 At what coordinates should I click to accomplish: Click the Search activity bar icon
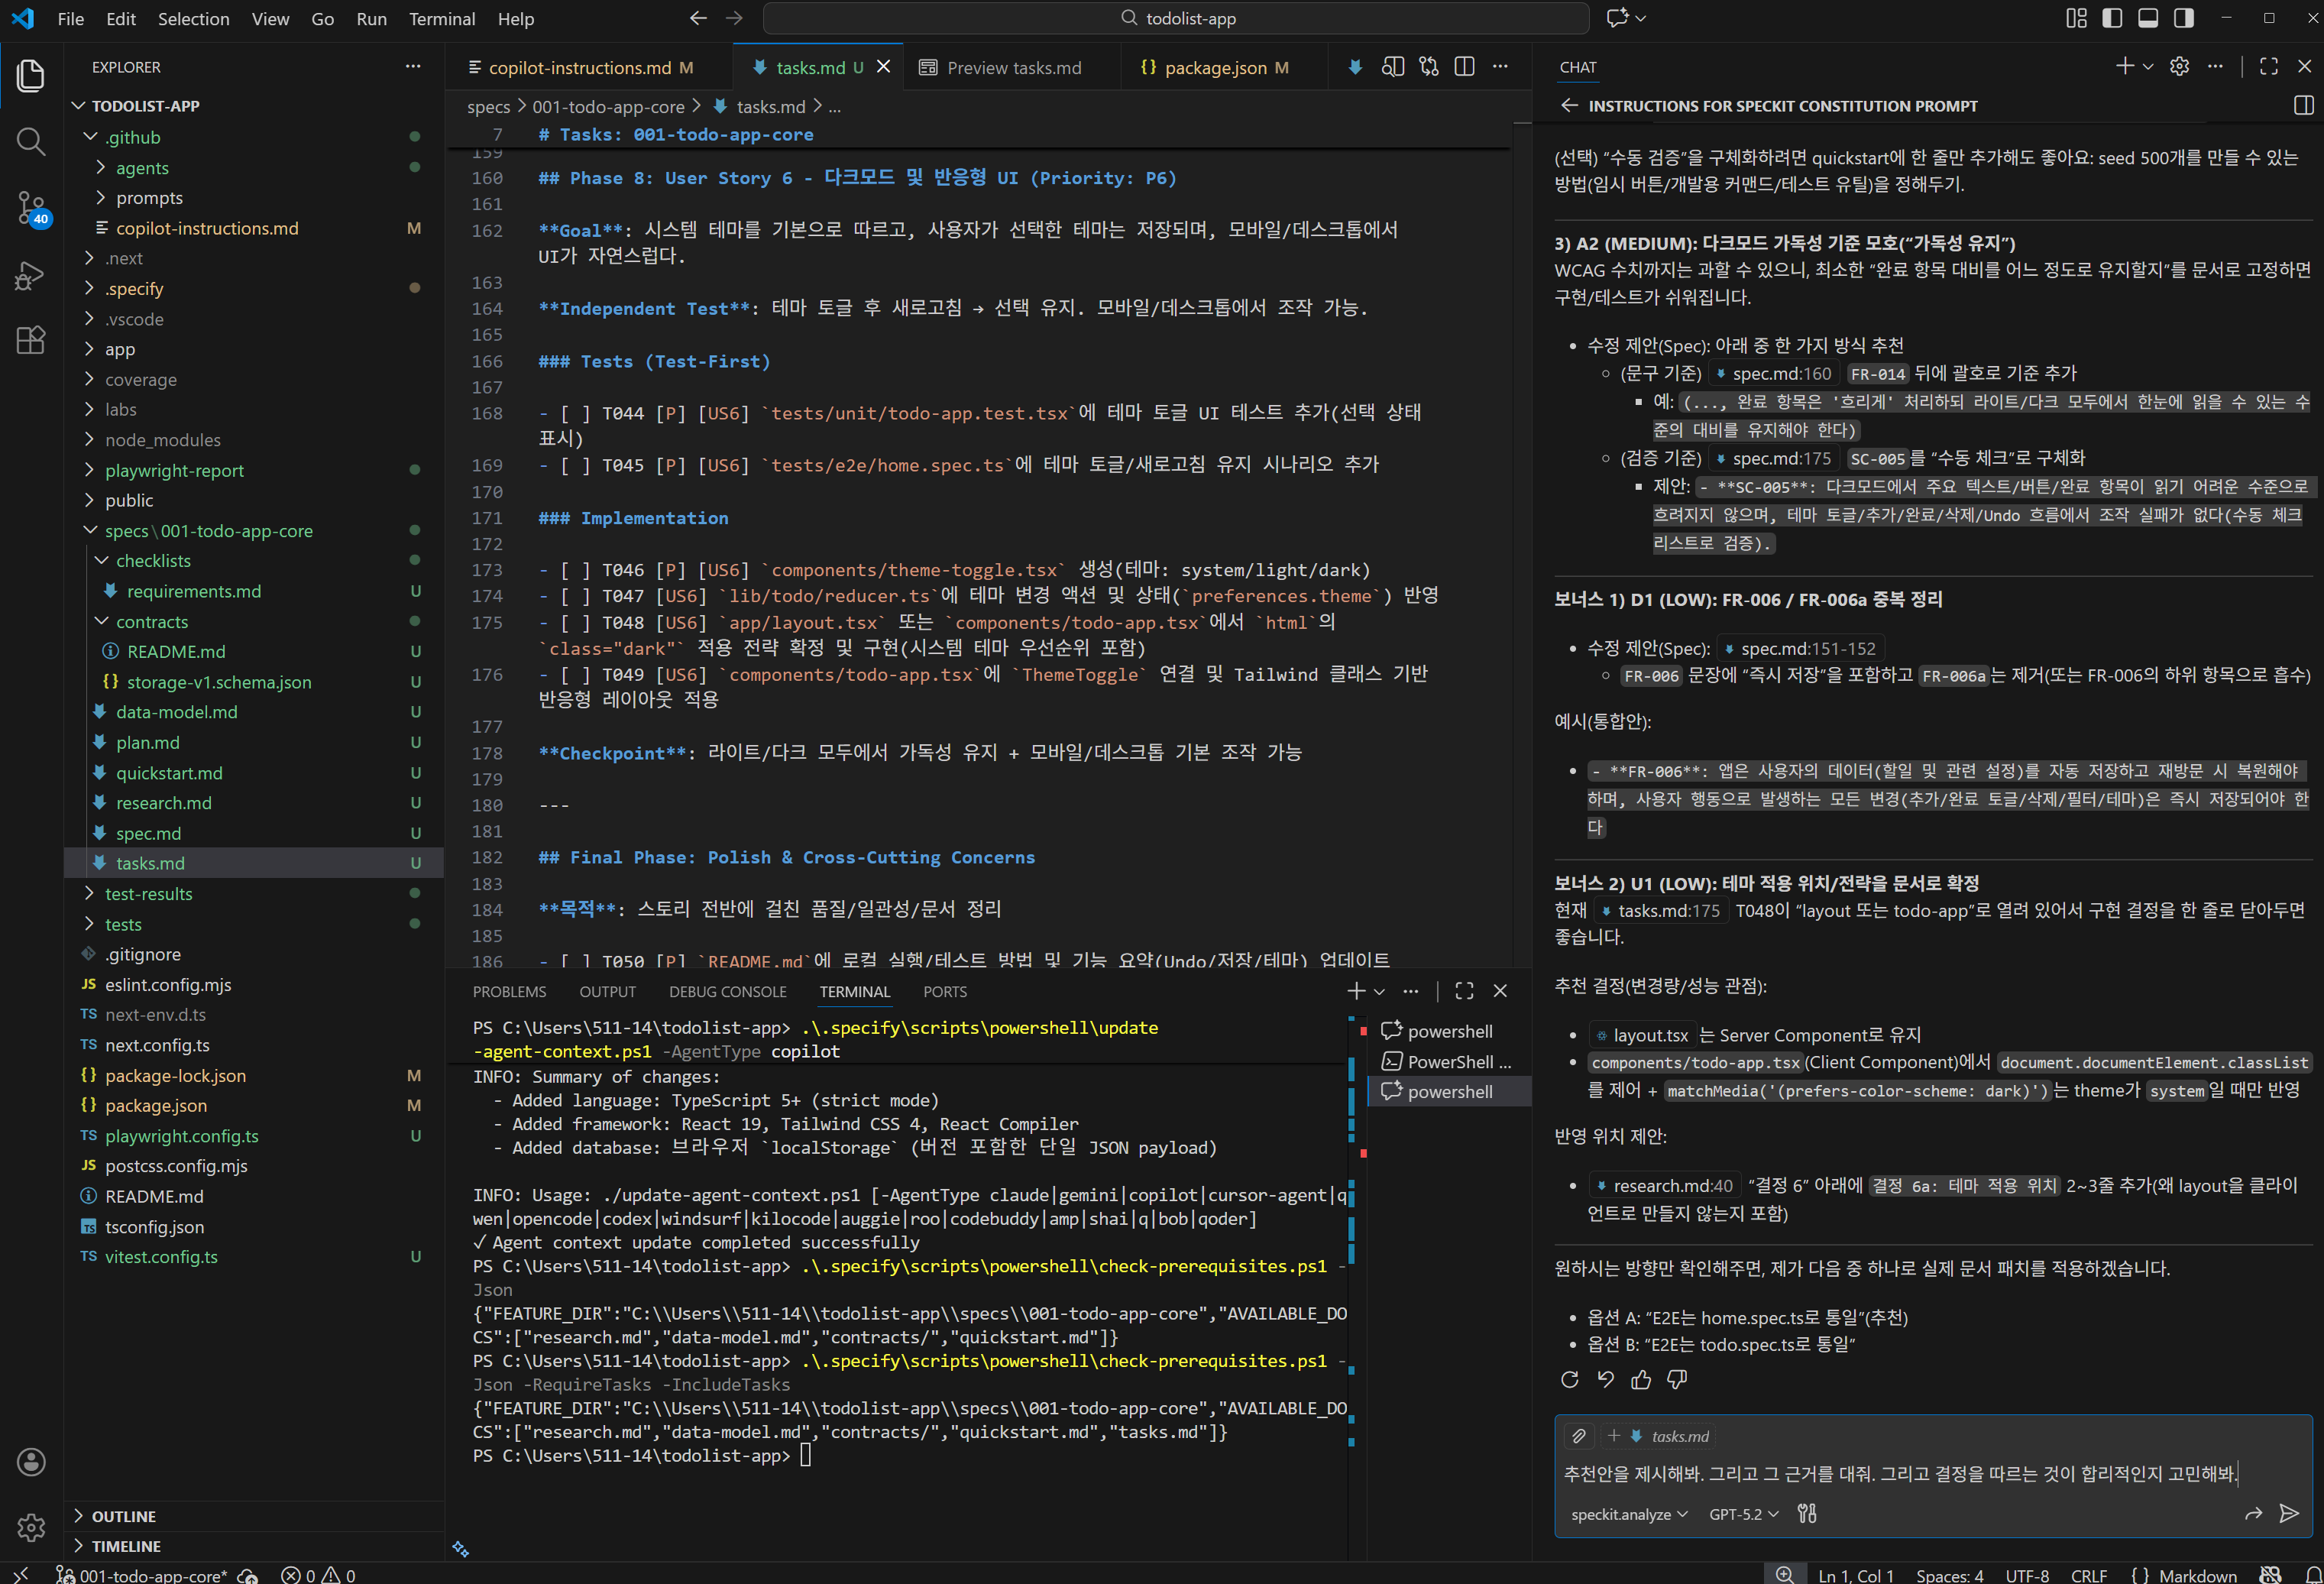[x=31, y=142]
